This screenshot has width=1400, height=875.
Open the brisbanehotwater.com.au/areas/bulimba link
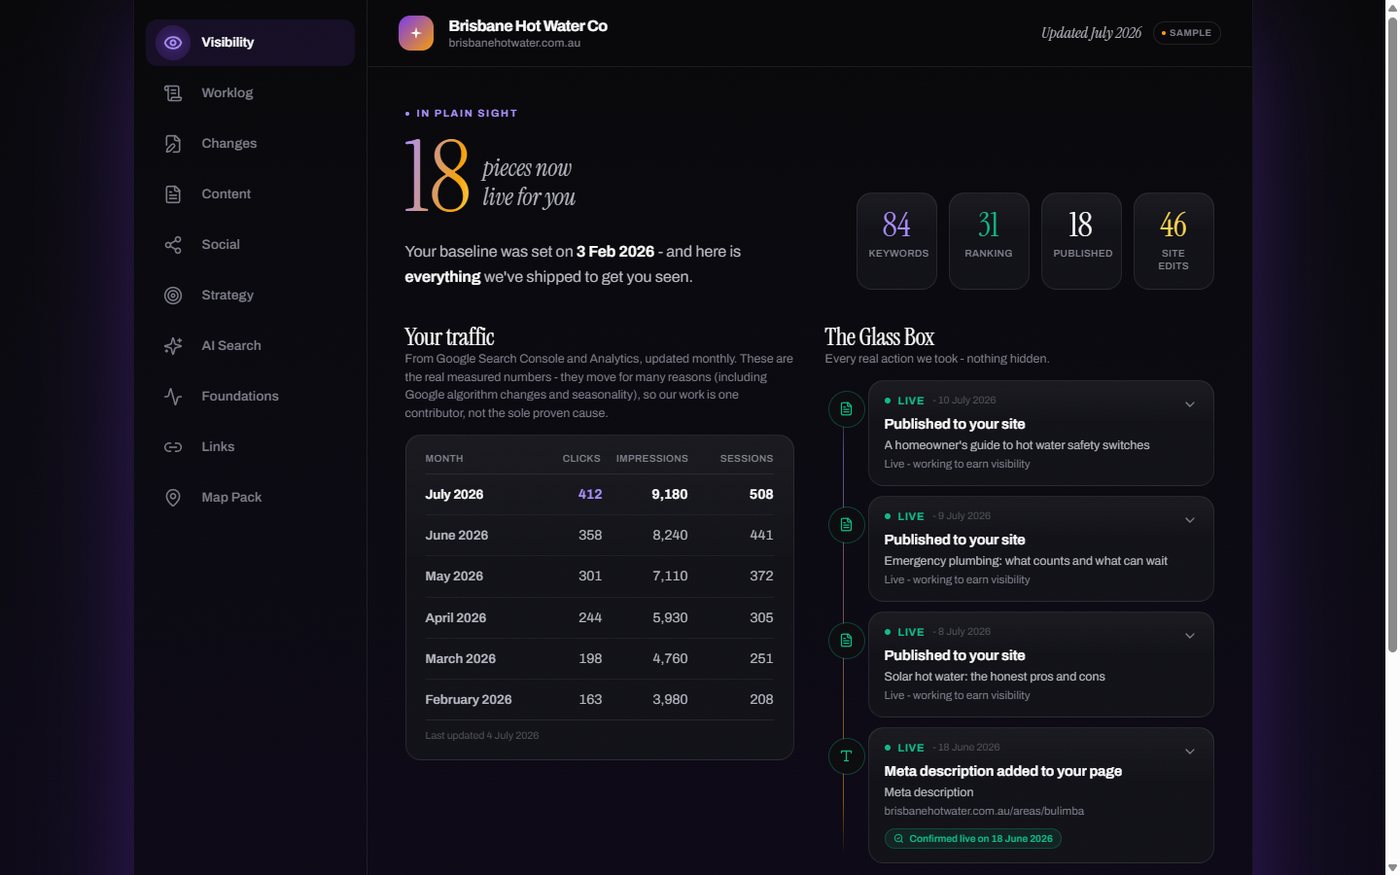984,811
